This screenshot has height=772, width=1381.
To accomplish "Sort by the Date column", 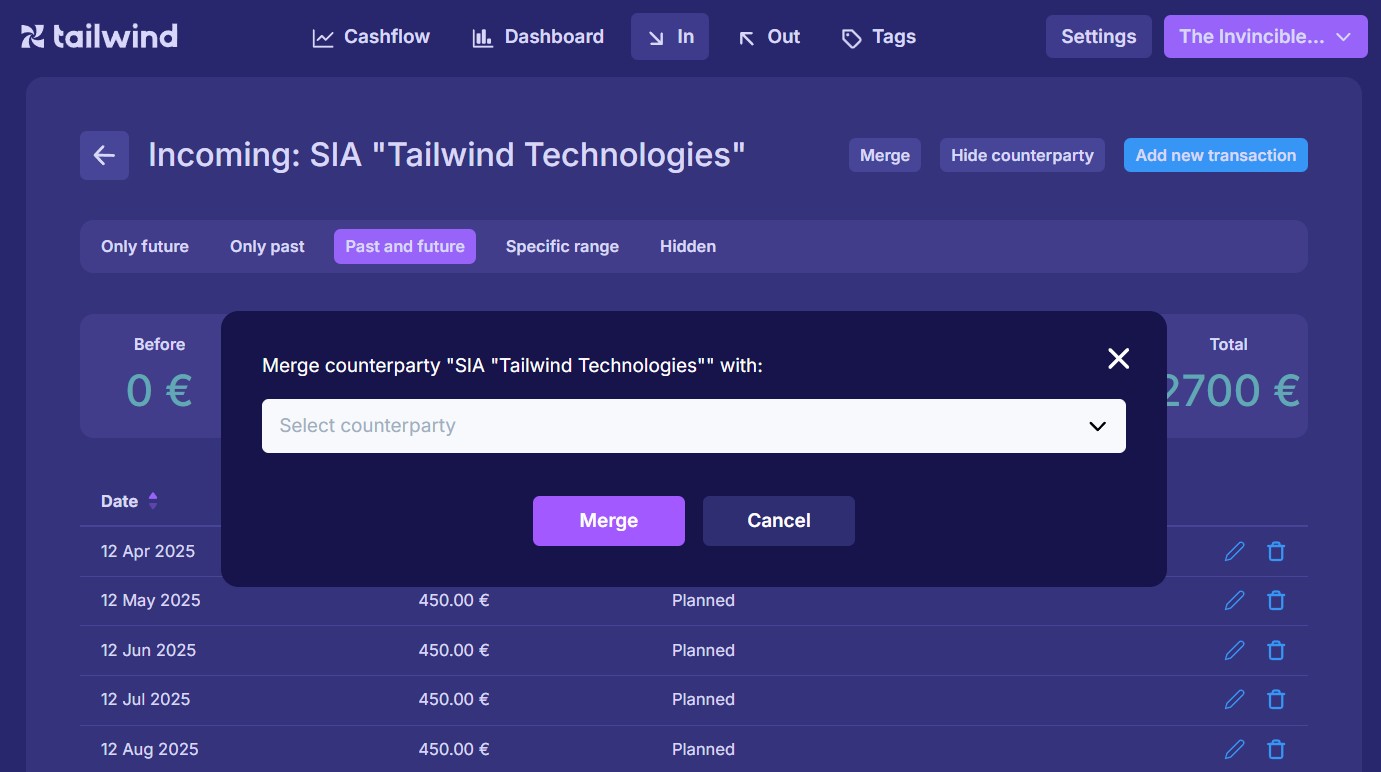I will point(129,501).
